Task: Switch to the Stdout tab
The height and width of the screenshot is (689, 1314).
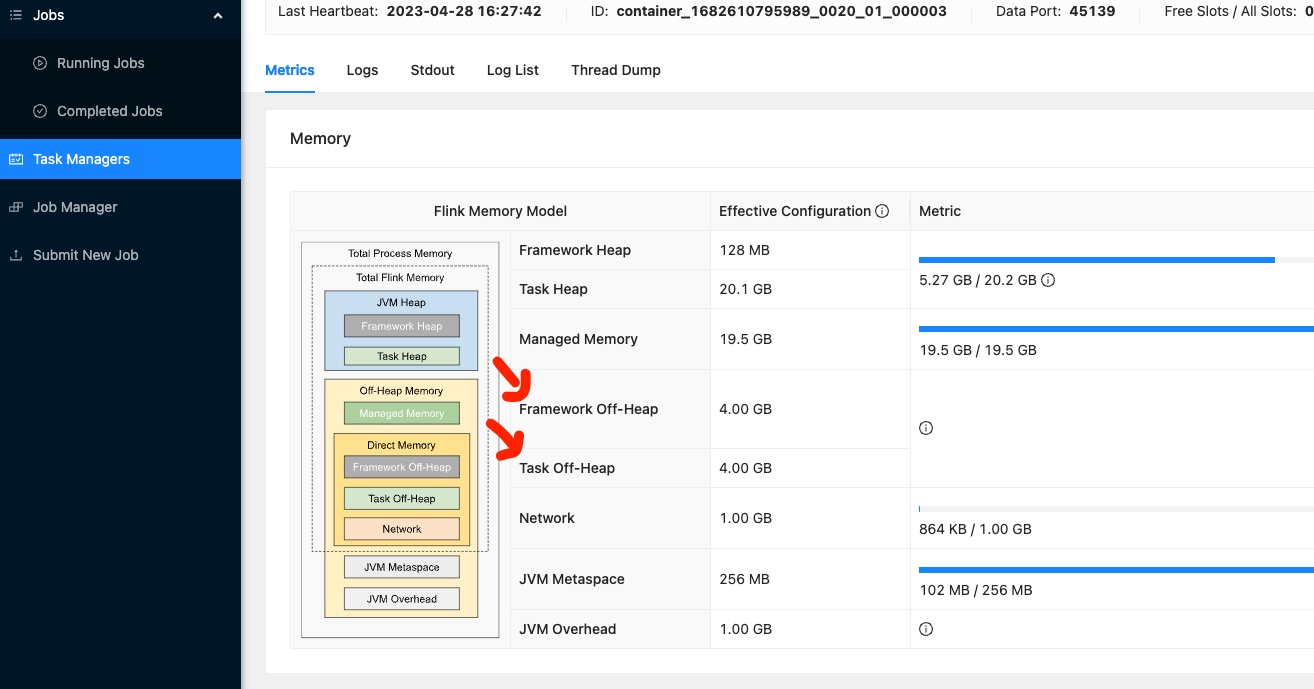Action: pyautogui.click(x=432, y=70)
